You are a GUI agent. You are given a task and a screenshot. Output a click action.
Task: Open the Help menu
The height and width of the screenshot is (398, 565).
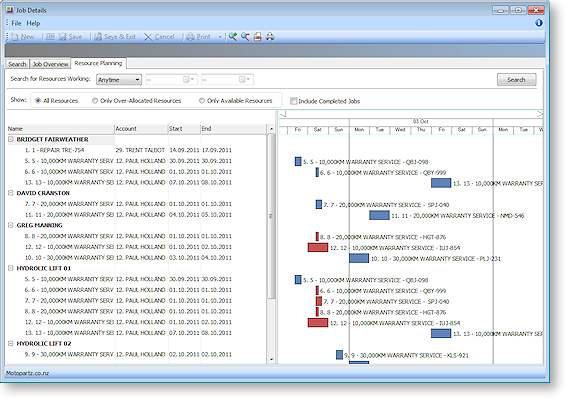[x=33, y=23]
